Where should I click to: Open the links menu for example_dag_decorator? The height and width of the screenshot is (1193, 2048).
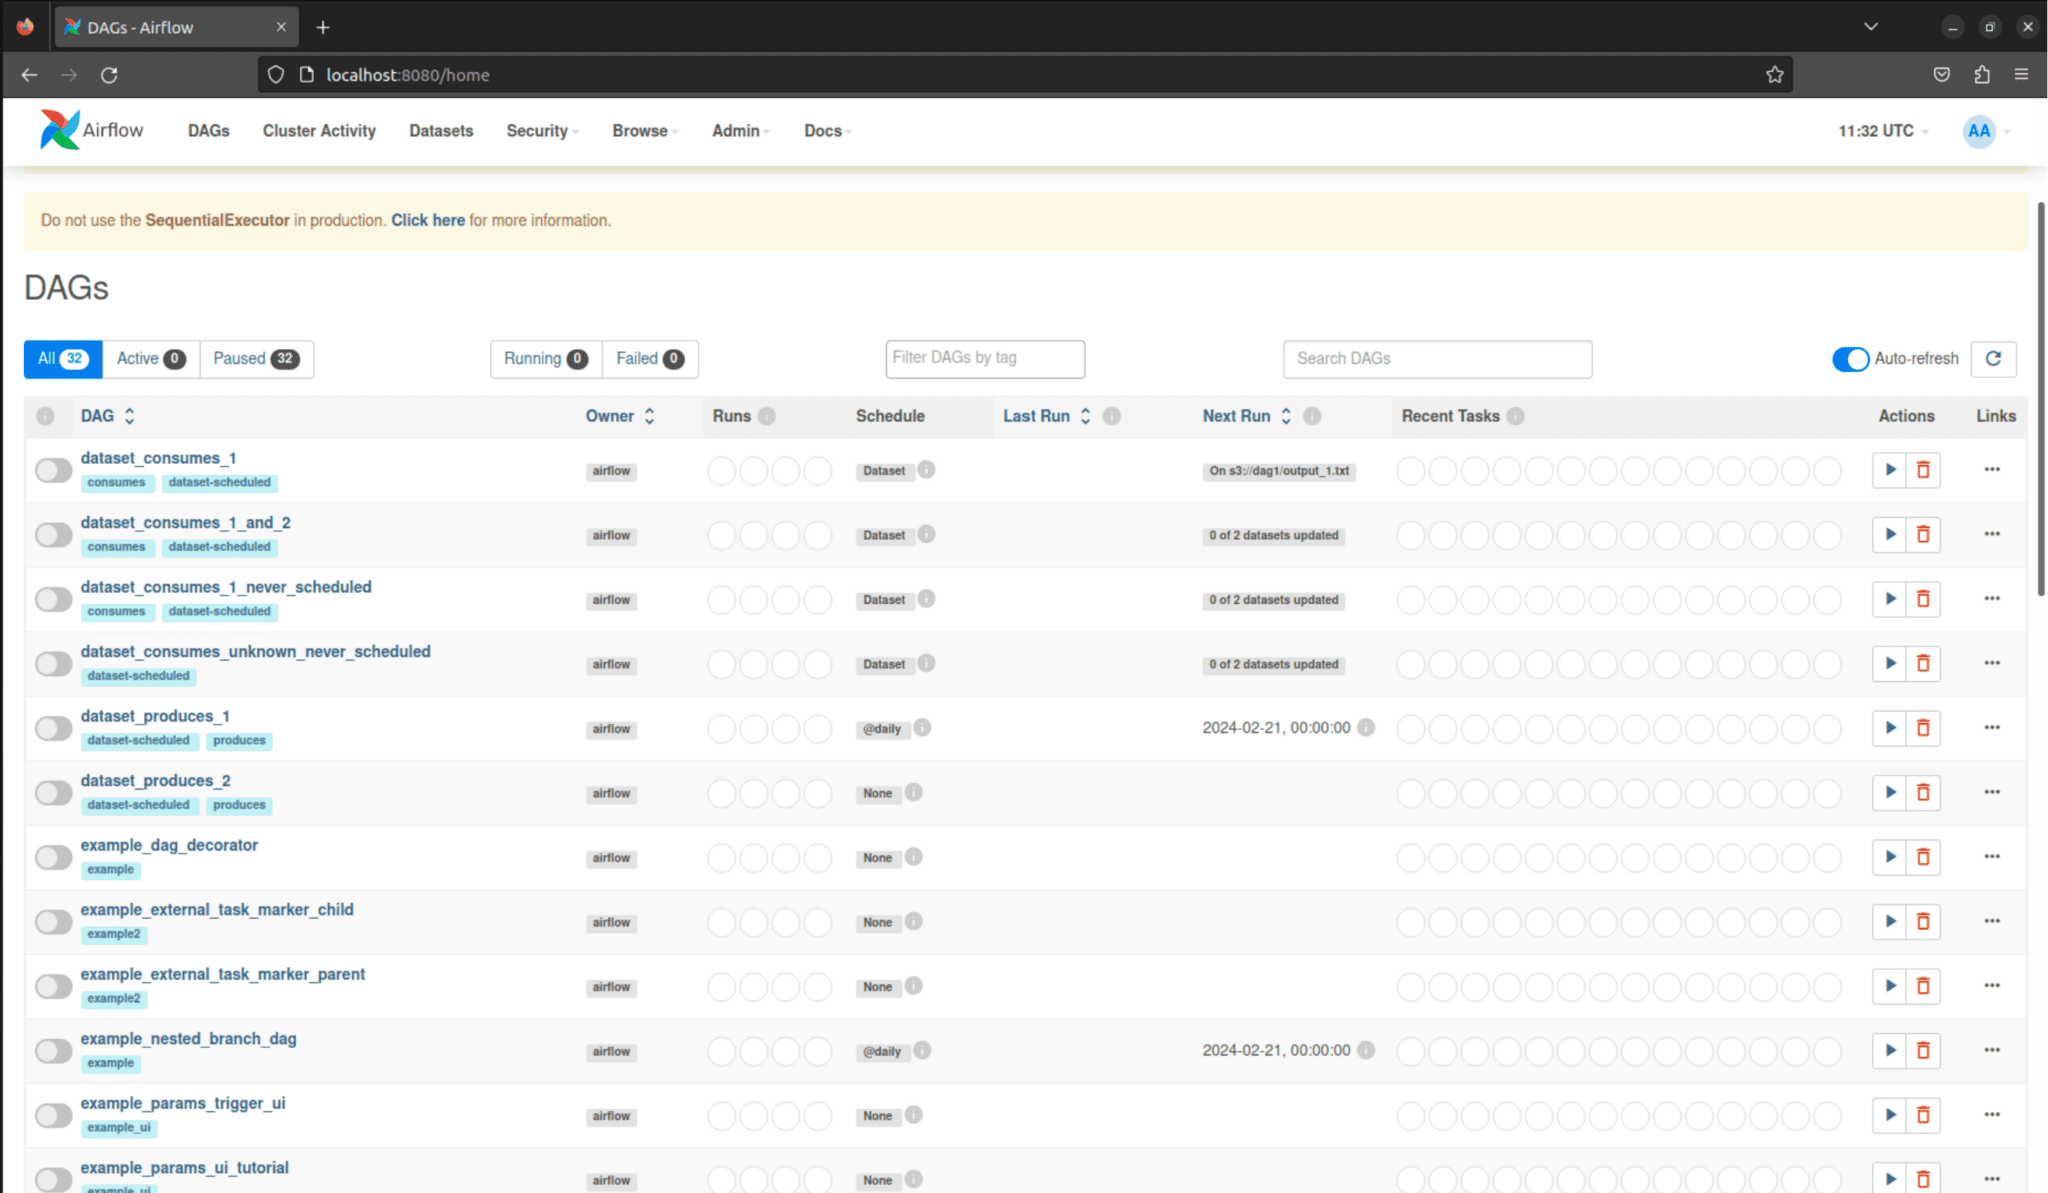tap(1991, 857)
